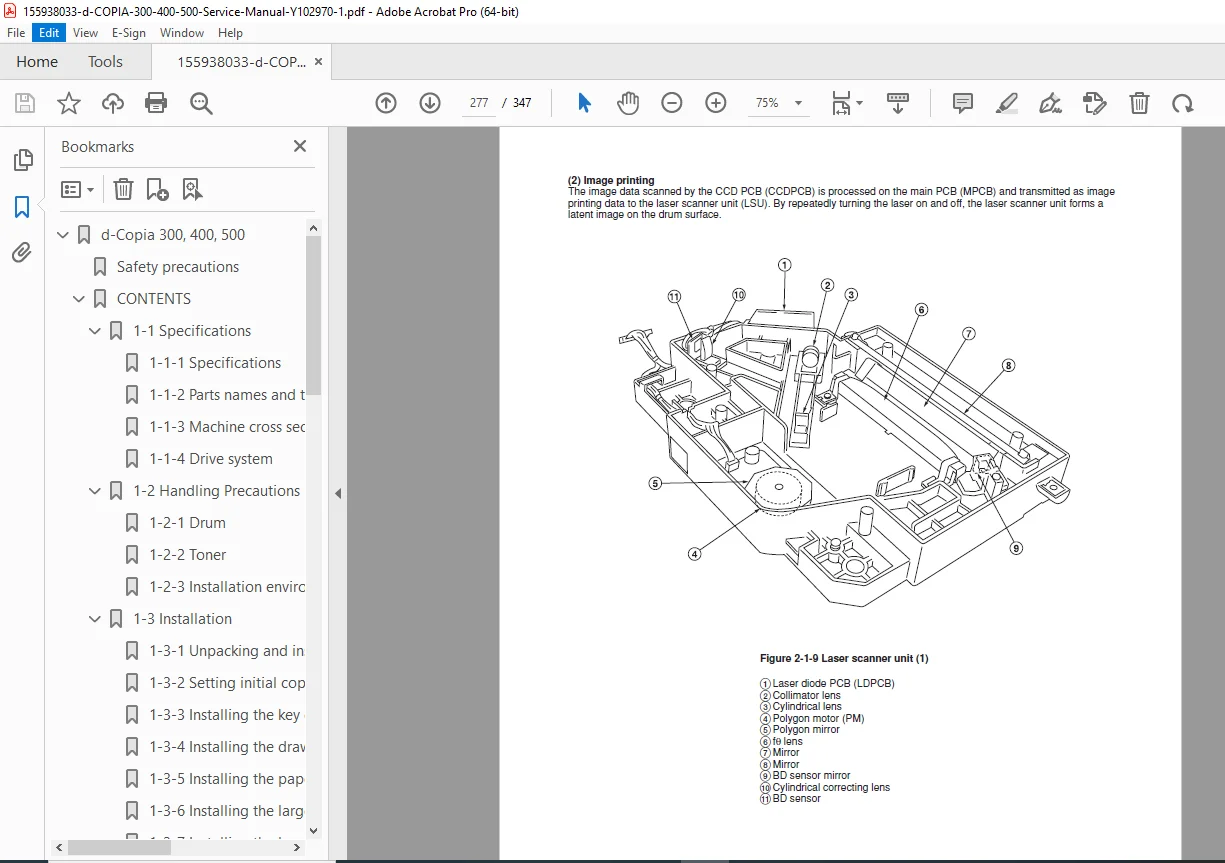This screenshot has width=1225, height=863.
Task: Collapse the 1-1 Specifications bookmark node
Action: coord(95,331)
